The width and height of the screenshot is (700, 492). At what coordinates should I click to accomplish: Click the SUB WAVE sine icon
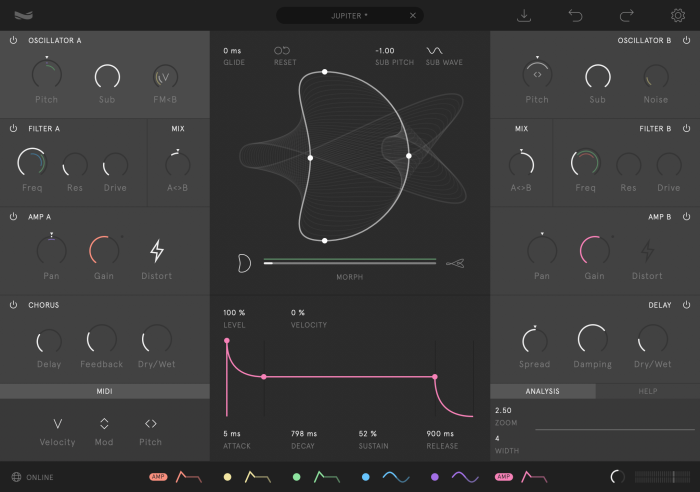click(x=434, y=50)
